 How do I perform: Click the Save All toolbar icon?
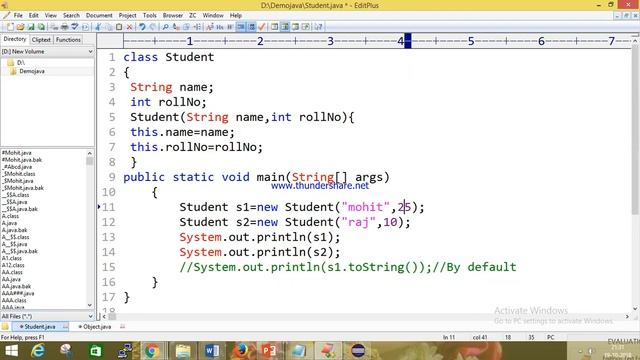coord(41,27)
